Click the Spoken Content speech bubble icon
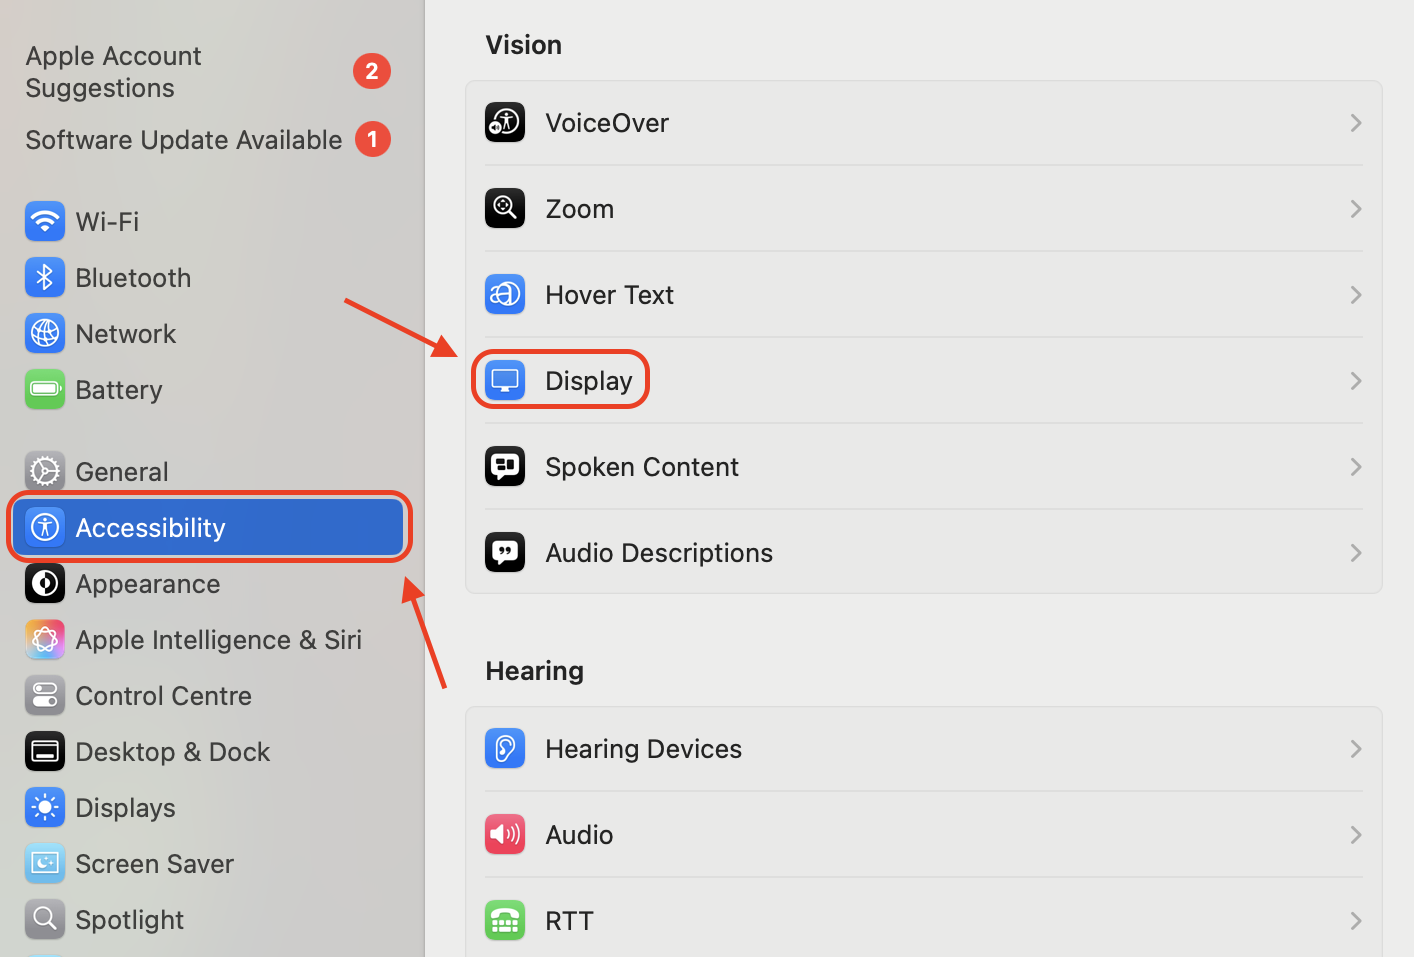Image resolution: width=1414 pixels, height=957 pixels. pos(505,466)
